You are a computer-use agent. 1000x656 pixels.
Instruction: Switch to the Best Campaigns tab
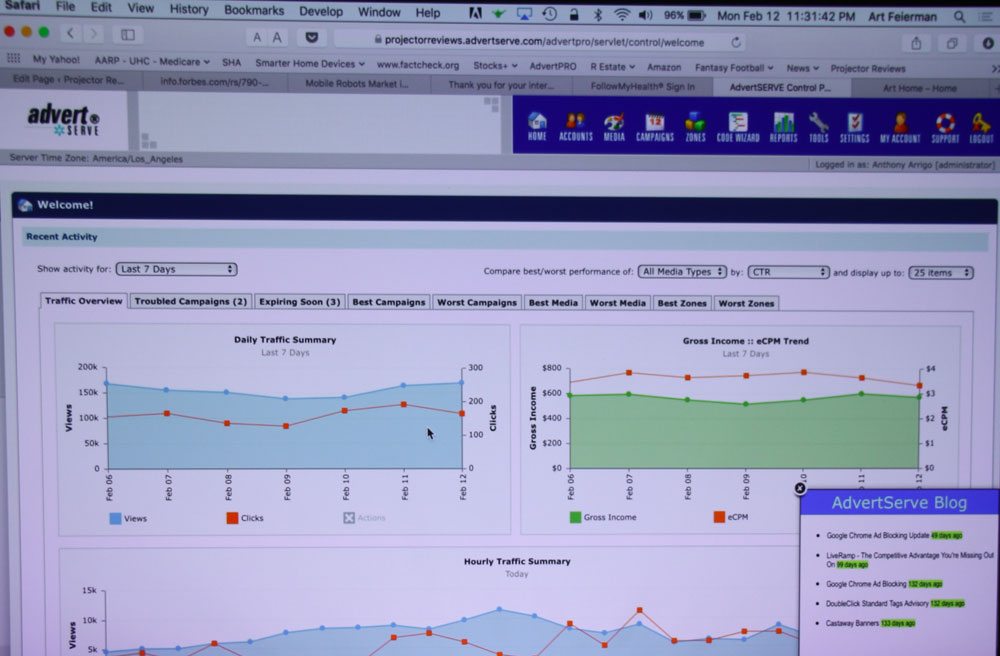(388, 302)
